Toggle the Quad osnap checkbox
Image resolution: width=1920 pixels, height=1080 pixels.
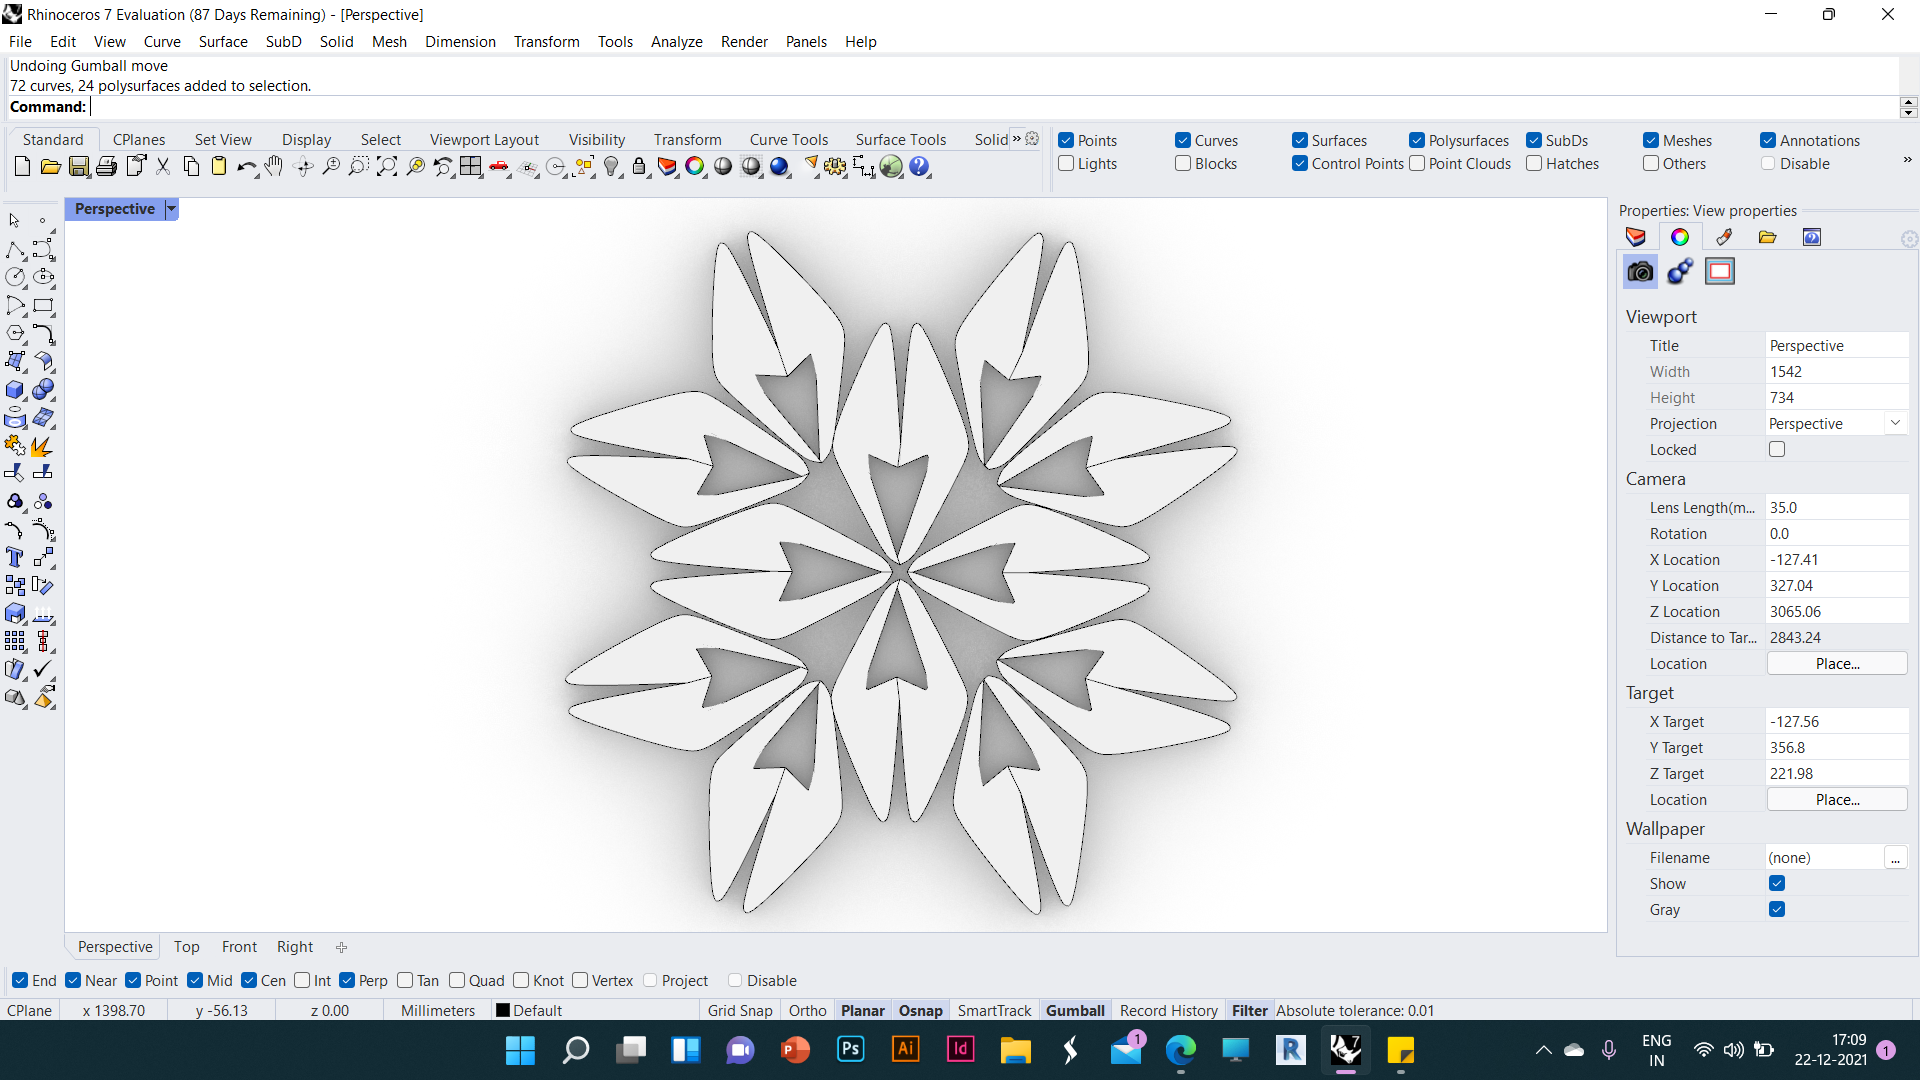click(x=457, y=981)
